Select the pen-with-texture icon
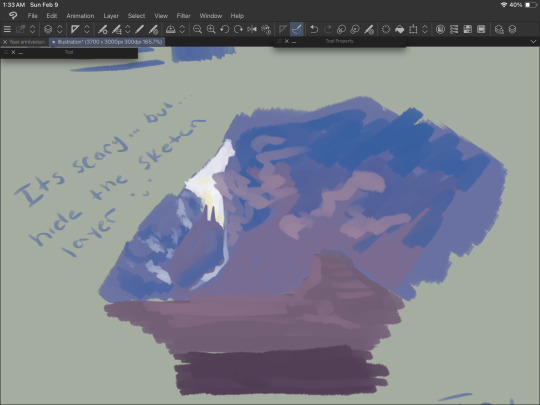 (153, 29)
